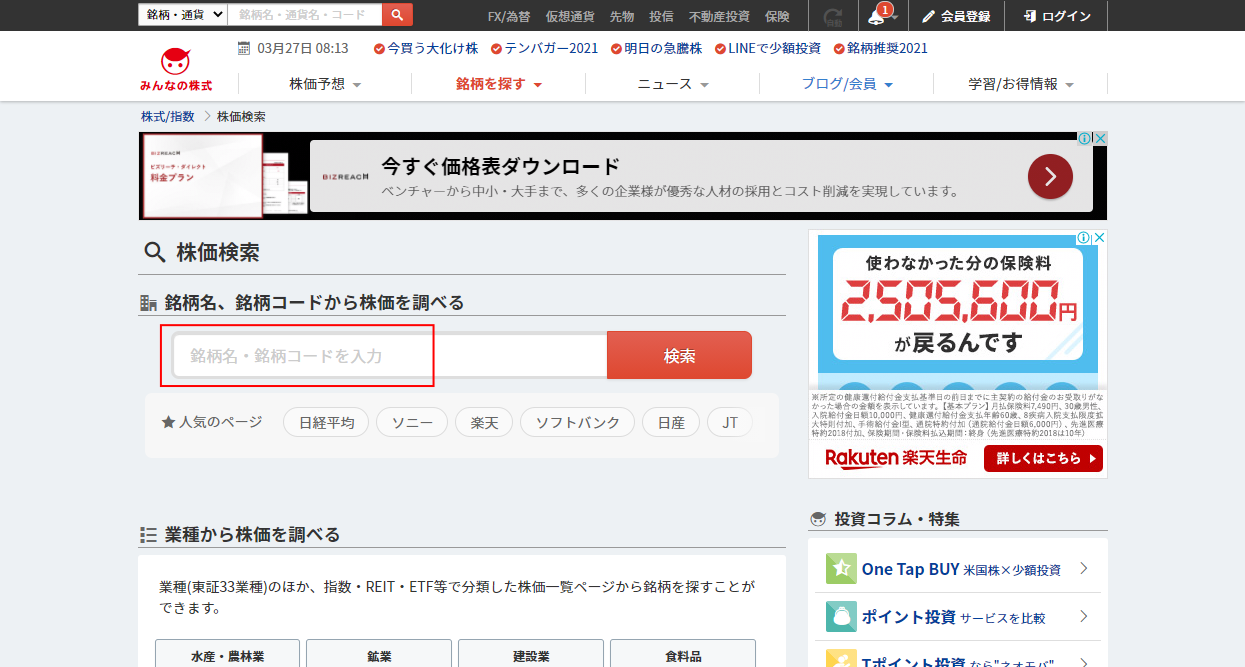
Task: Open 投信 in top menu
Action: [661, 16]
